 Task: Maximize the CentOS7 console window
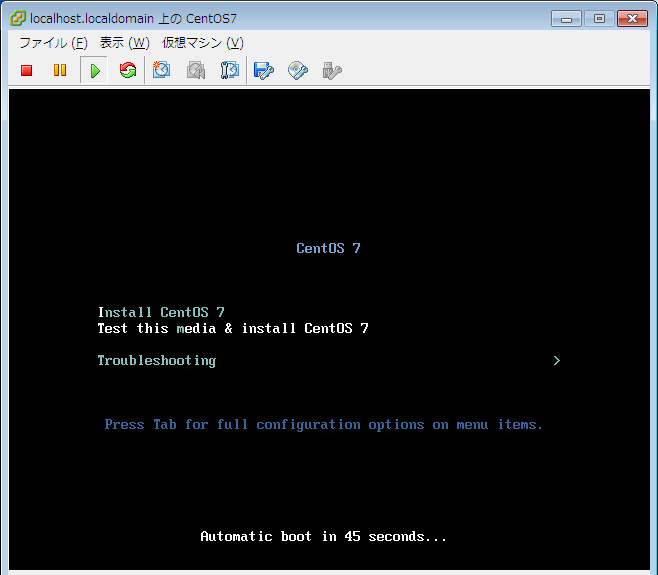[599, 19]
